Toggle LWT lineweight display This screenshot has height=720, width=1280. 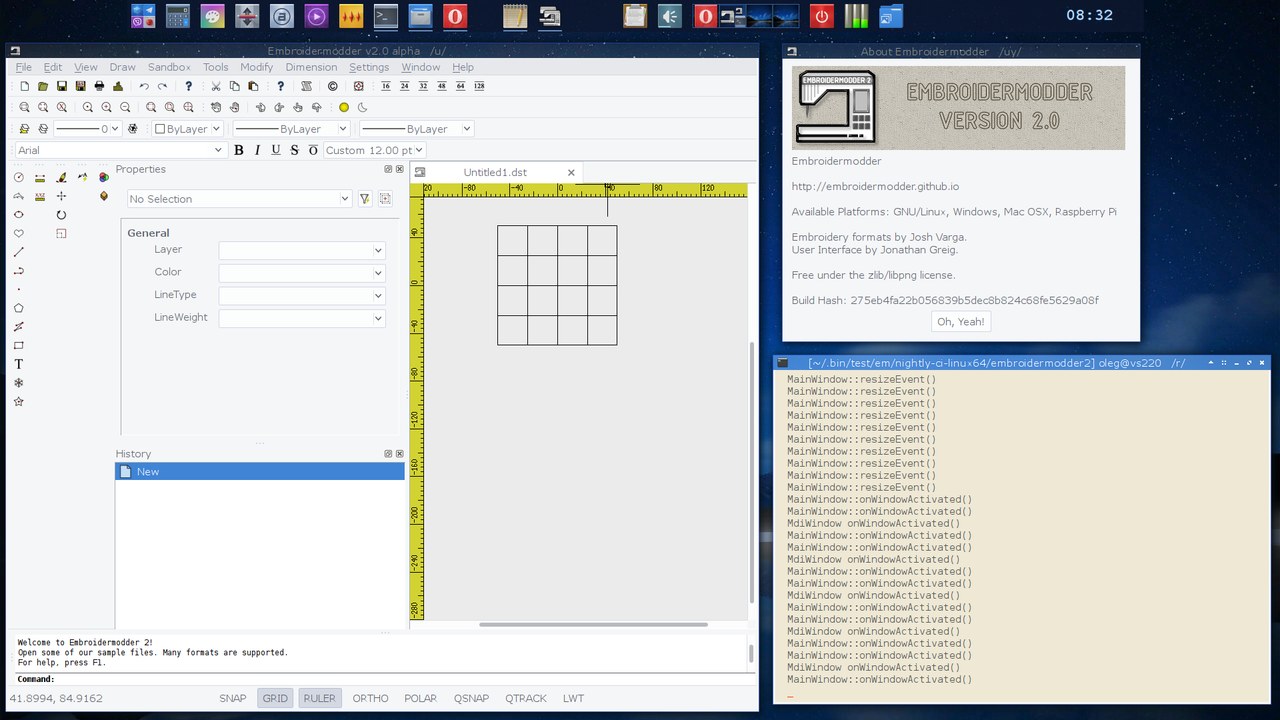click(x=573, y=698)
